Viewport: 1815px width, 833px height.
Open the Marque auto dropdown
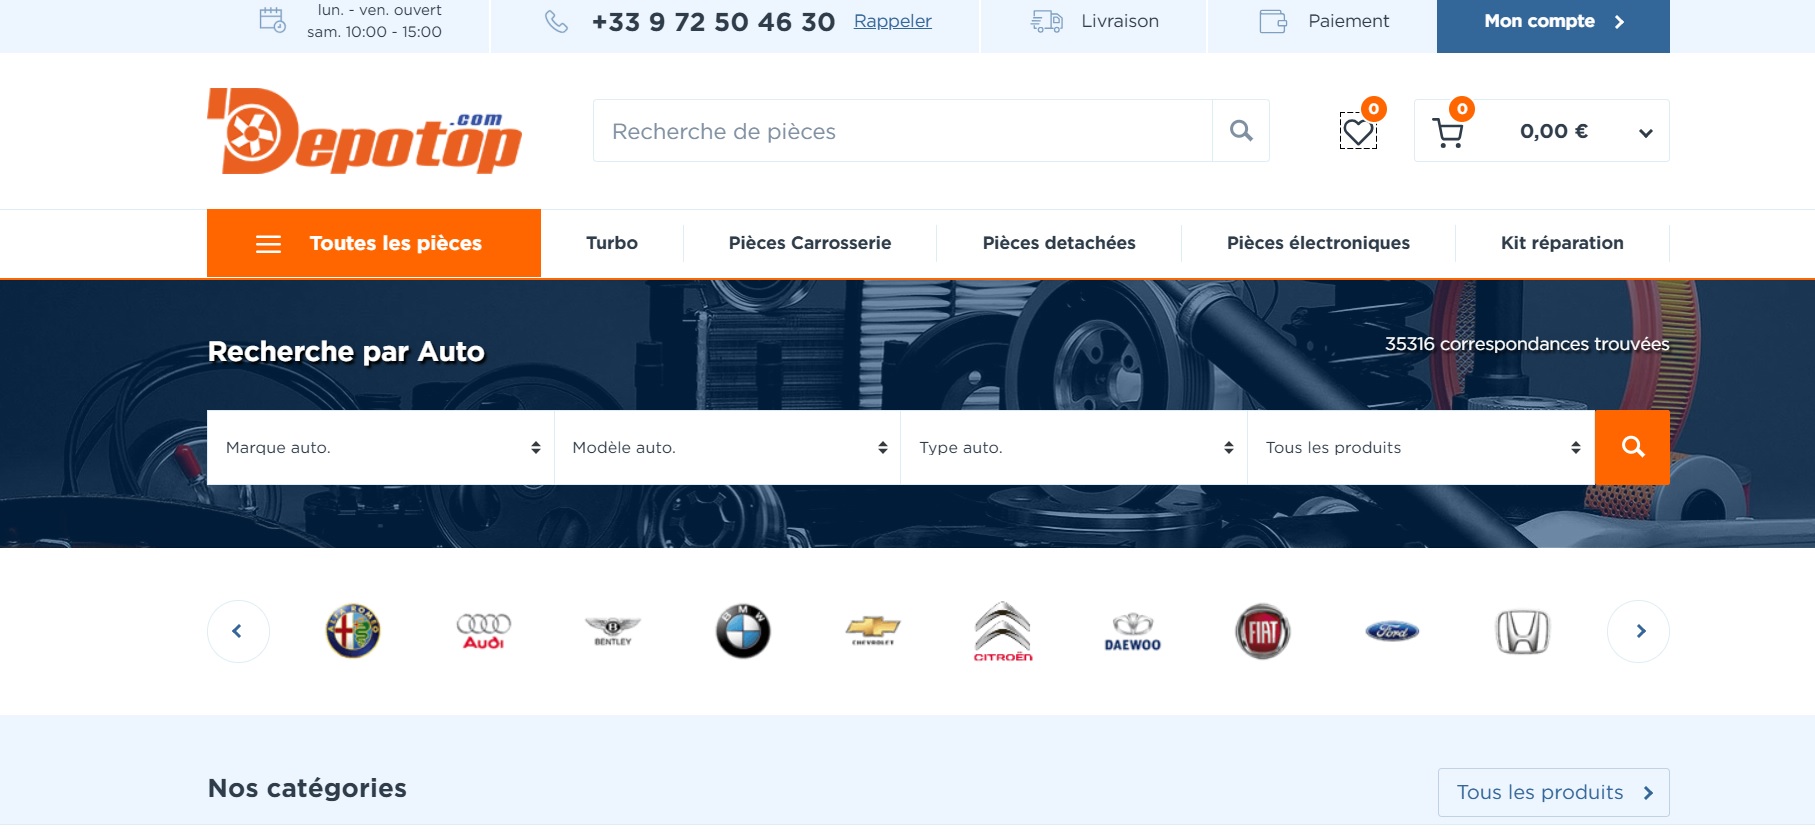(380, 447)
